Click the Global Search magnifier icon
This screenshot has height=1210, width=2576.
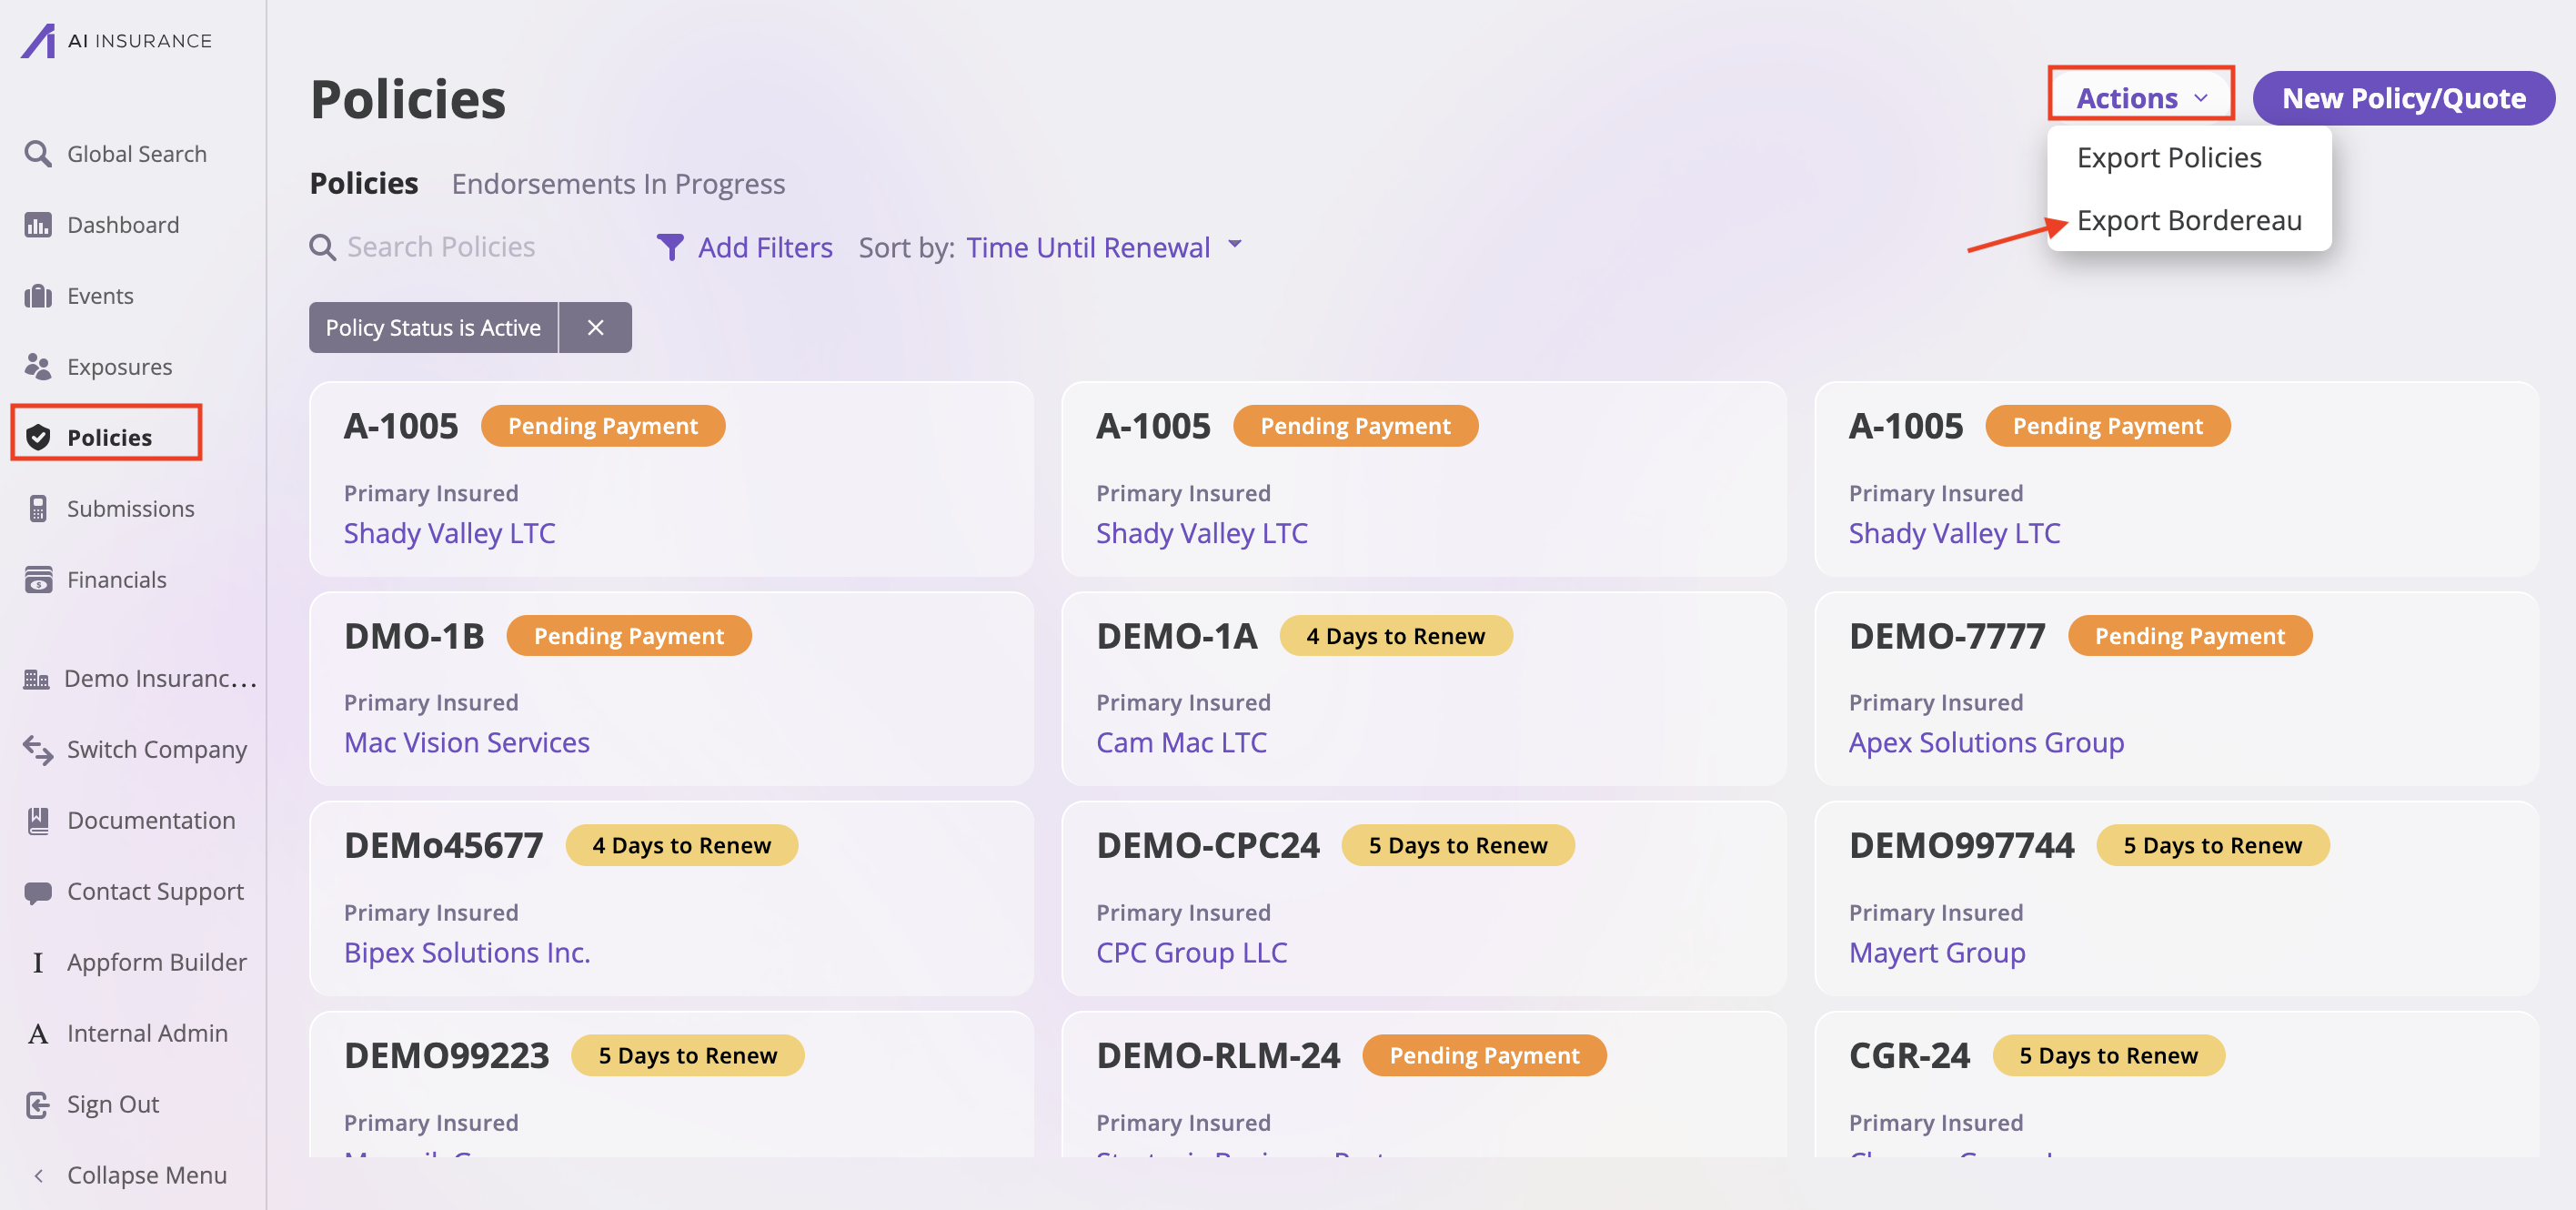pos(37,154)
